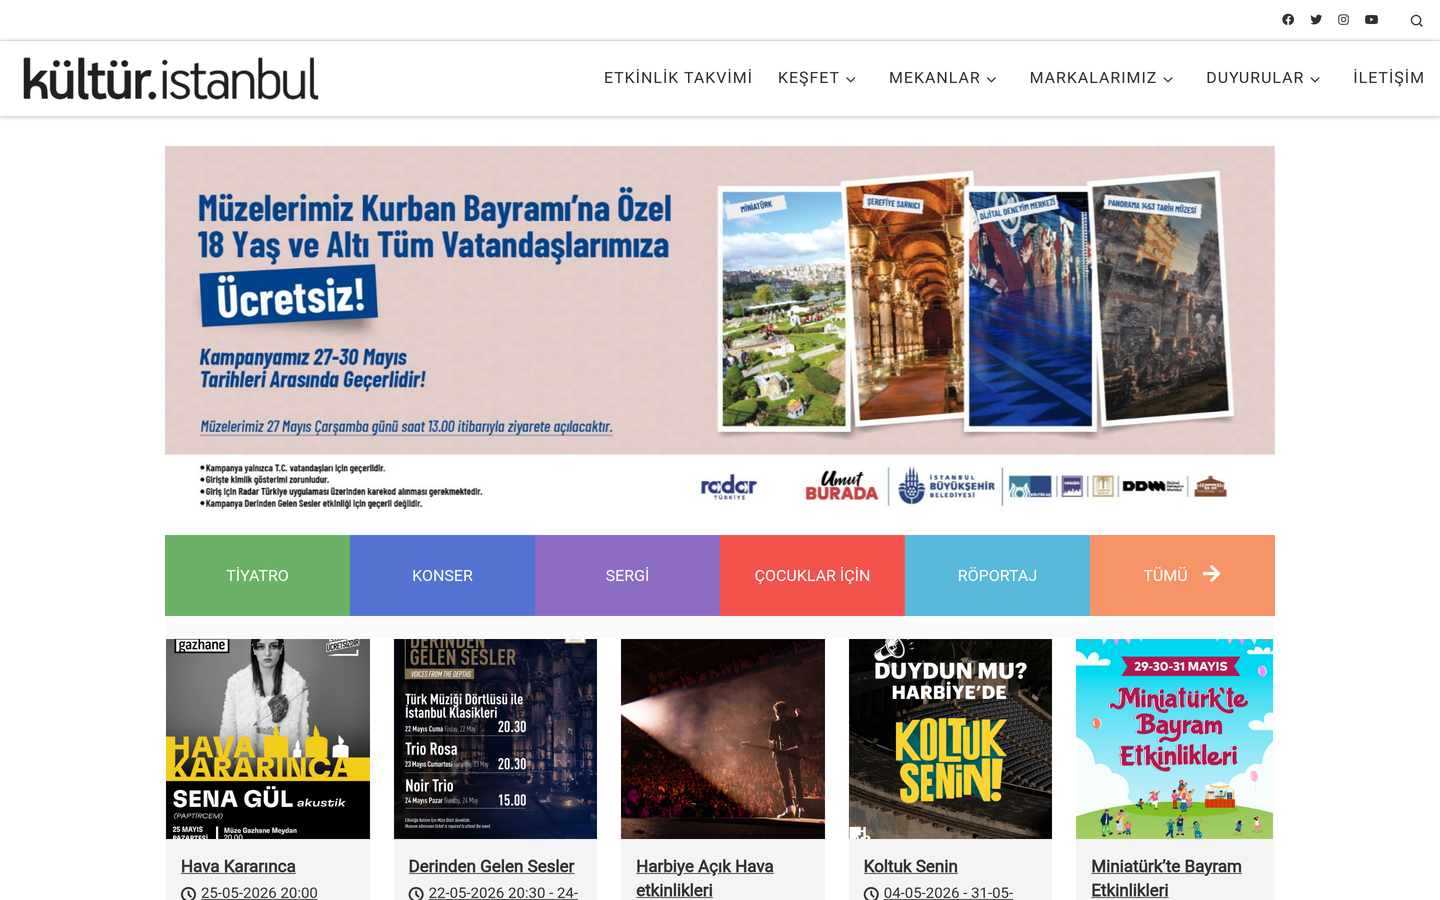The image size is (1440, 900).
Task: Select the blue KONSER category tile
Action: tap(442, 575)
